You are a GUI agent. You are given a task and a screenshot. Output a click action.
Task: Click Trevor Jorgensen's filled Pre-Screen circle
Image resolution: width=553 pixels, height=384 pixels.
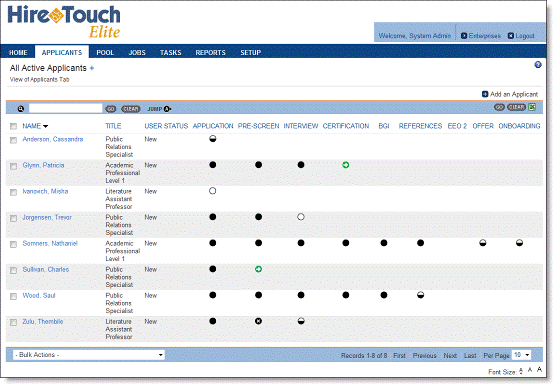tap(258, 217)
